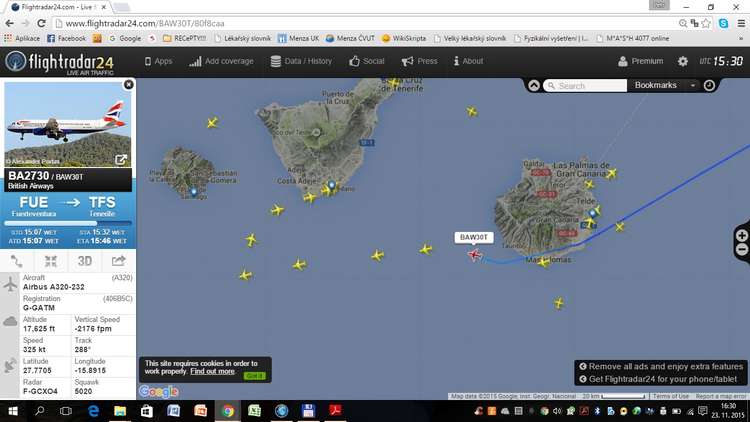Select the red BAW30T aircraft icon

coord(474,255)
